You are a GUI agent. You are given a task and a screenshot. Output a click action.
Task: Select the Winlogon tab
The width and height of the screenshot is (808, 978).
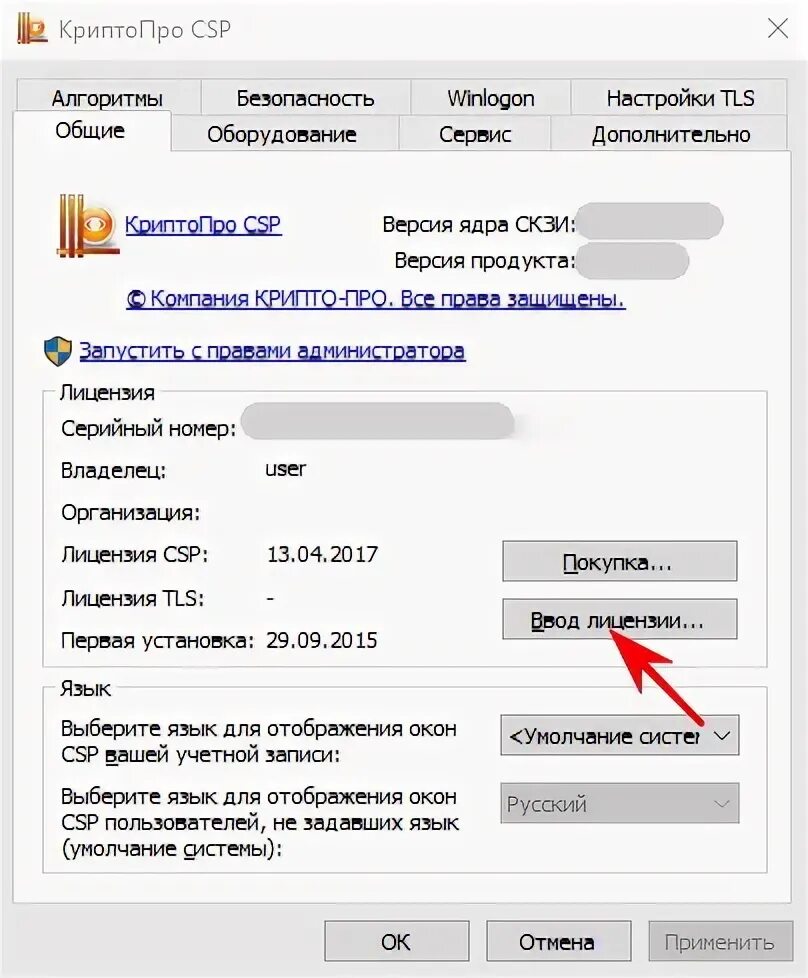[490, 98]
